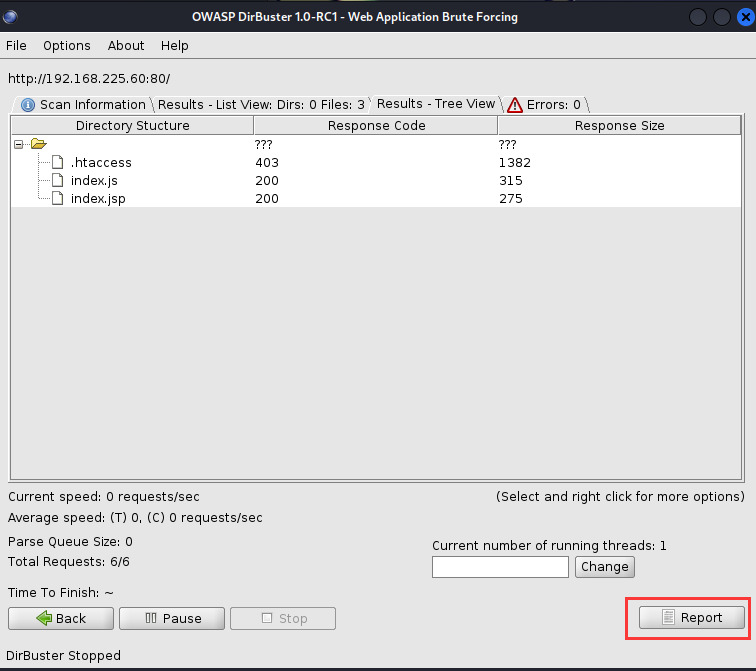Sort by Directory Stucture column header

pyautogui.click(x=133, y=125)
